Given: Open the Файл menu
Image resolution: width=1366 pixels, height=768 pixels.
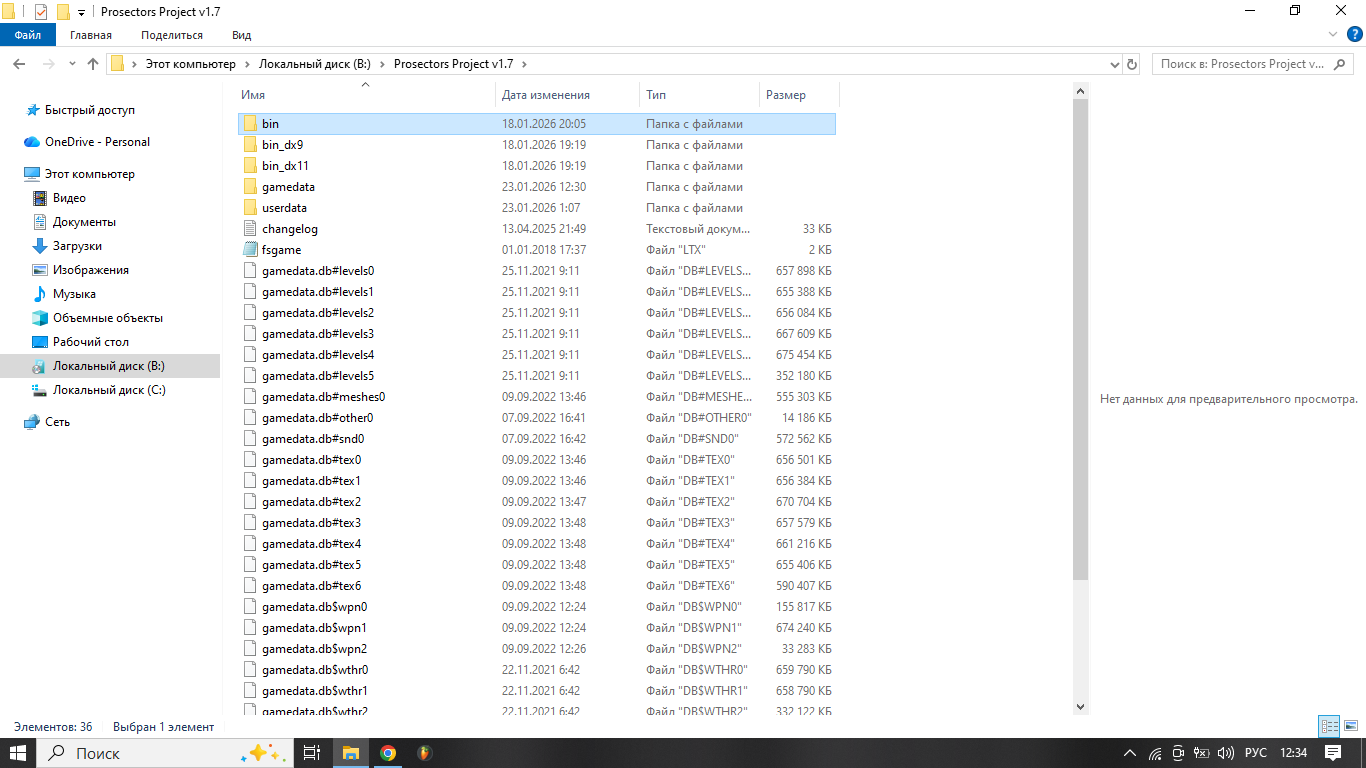Looking at the screenshot, I should [x=28, y=35].
